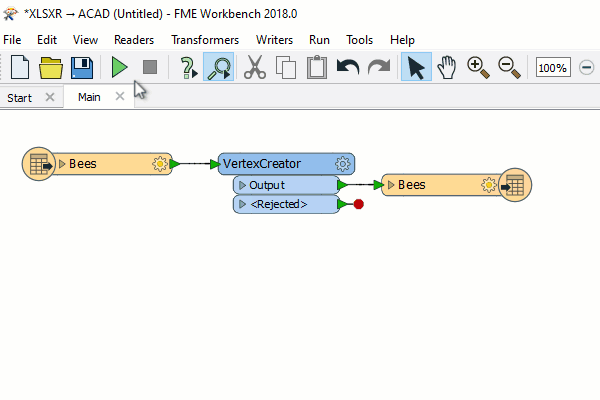Viewport: 600px width, 400px height.
Task: Undo last action arrow
Action: [348, 67]
